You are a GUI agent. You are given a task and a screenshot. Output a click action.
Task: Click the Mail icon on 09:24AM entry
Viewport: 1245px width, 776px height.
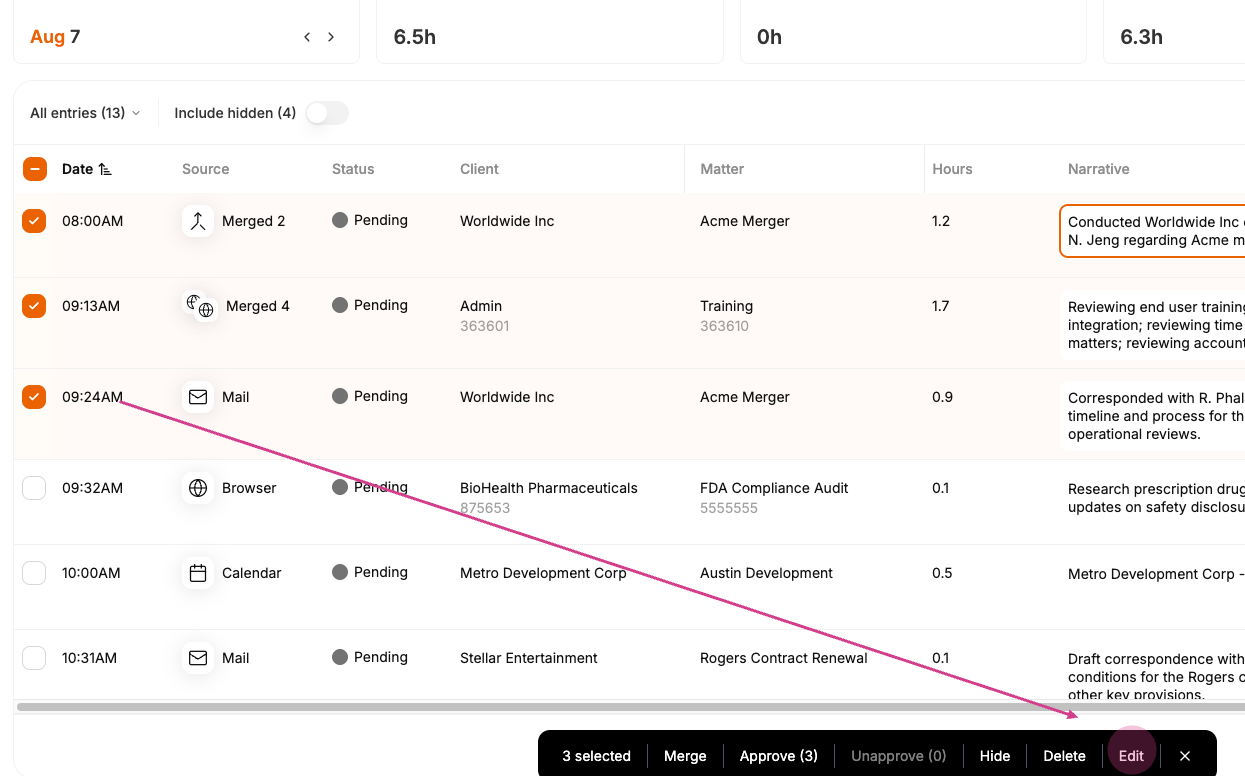[x=198, y=397]
